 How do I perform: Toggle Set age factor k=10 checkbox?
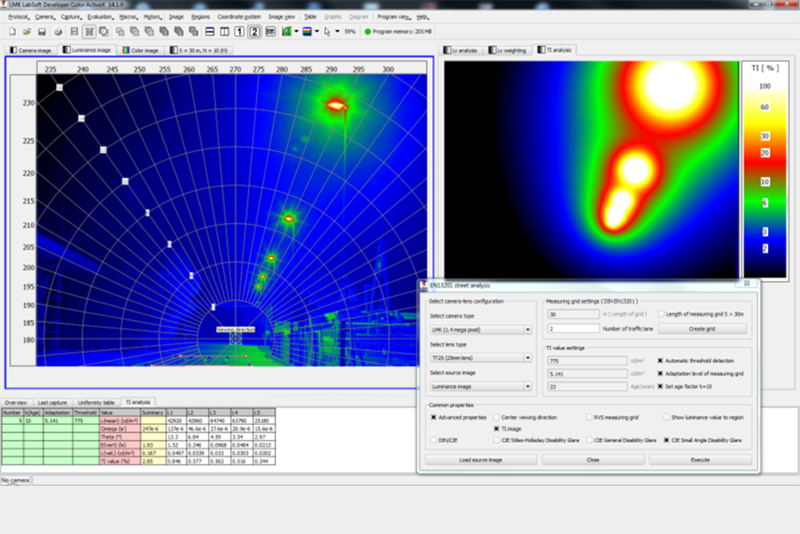tap(660, 387)
